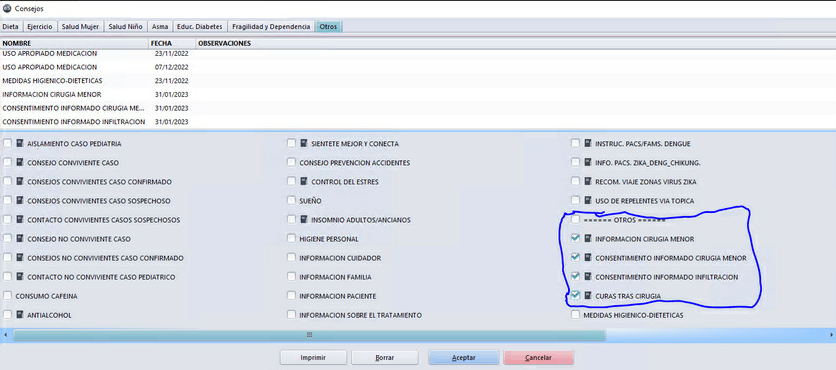Image resolution: width=836 pixels, height=370 pixels.
Task: Enable the CONSUMO CAFEINA checkbox
Action: (7, 295)
